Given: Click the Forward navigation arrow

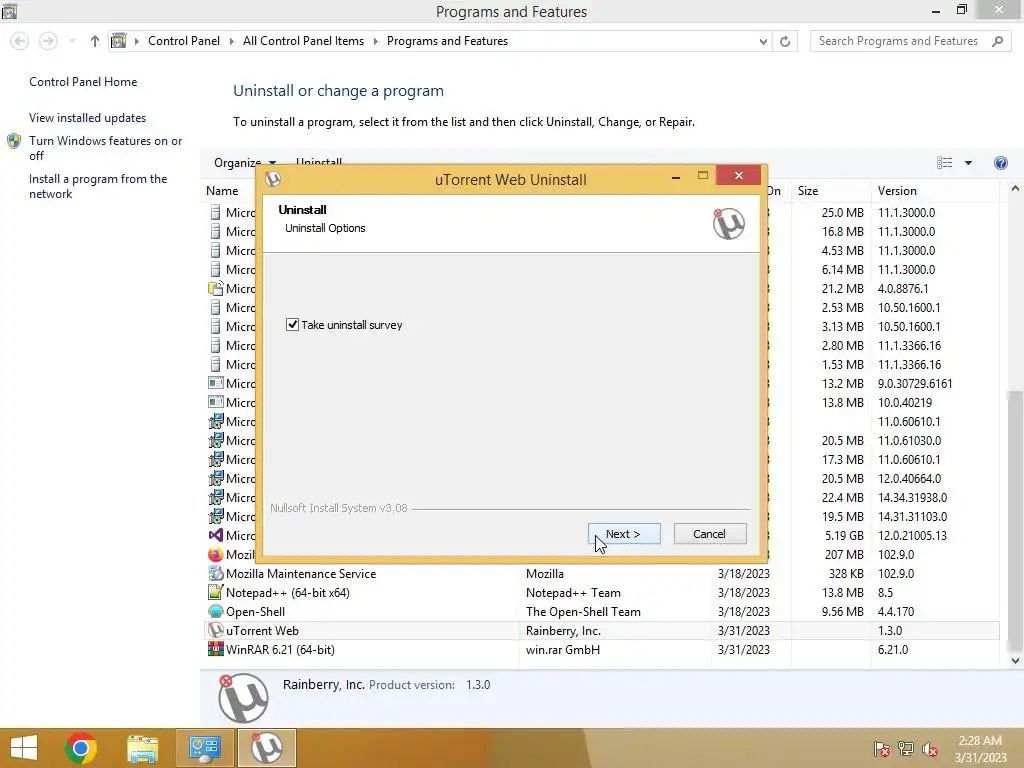Looking at the screenshot, I should 48,41.
